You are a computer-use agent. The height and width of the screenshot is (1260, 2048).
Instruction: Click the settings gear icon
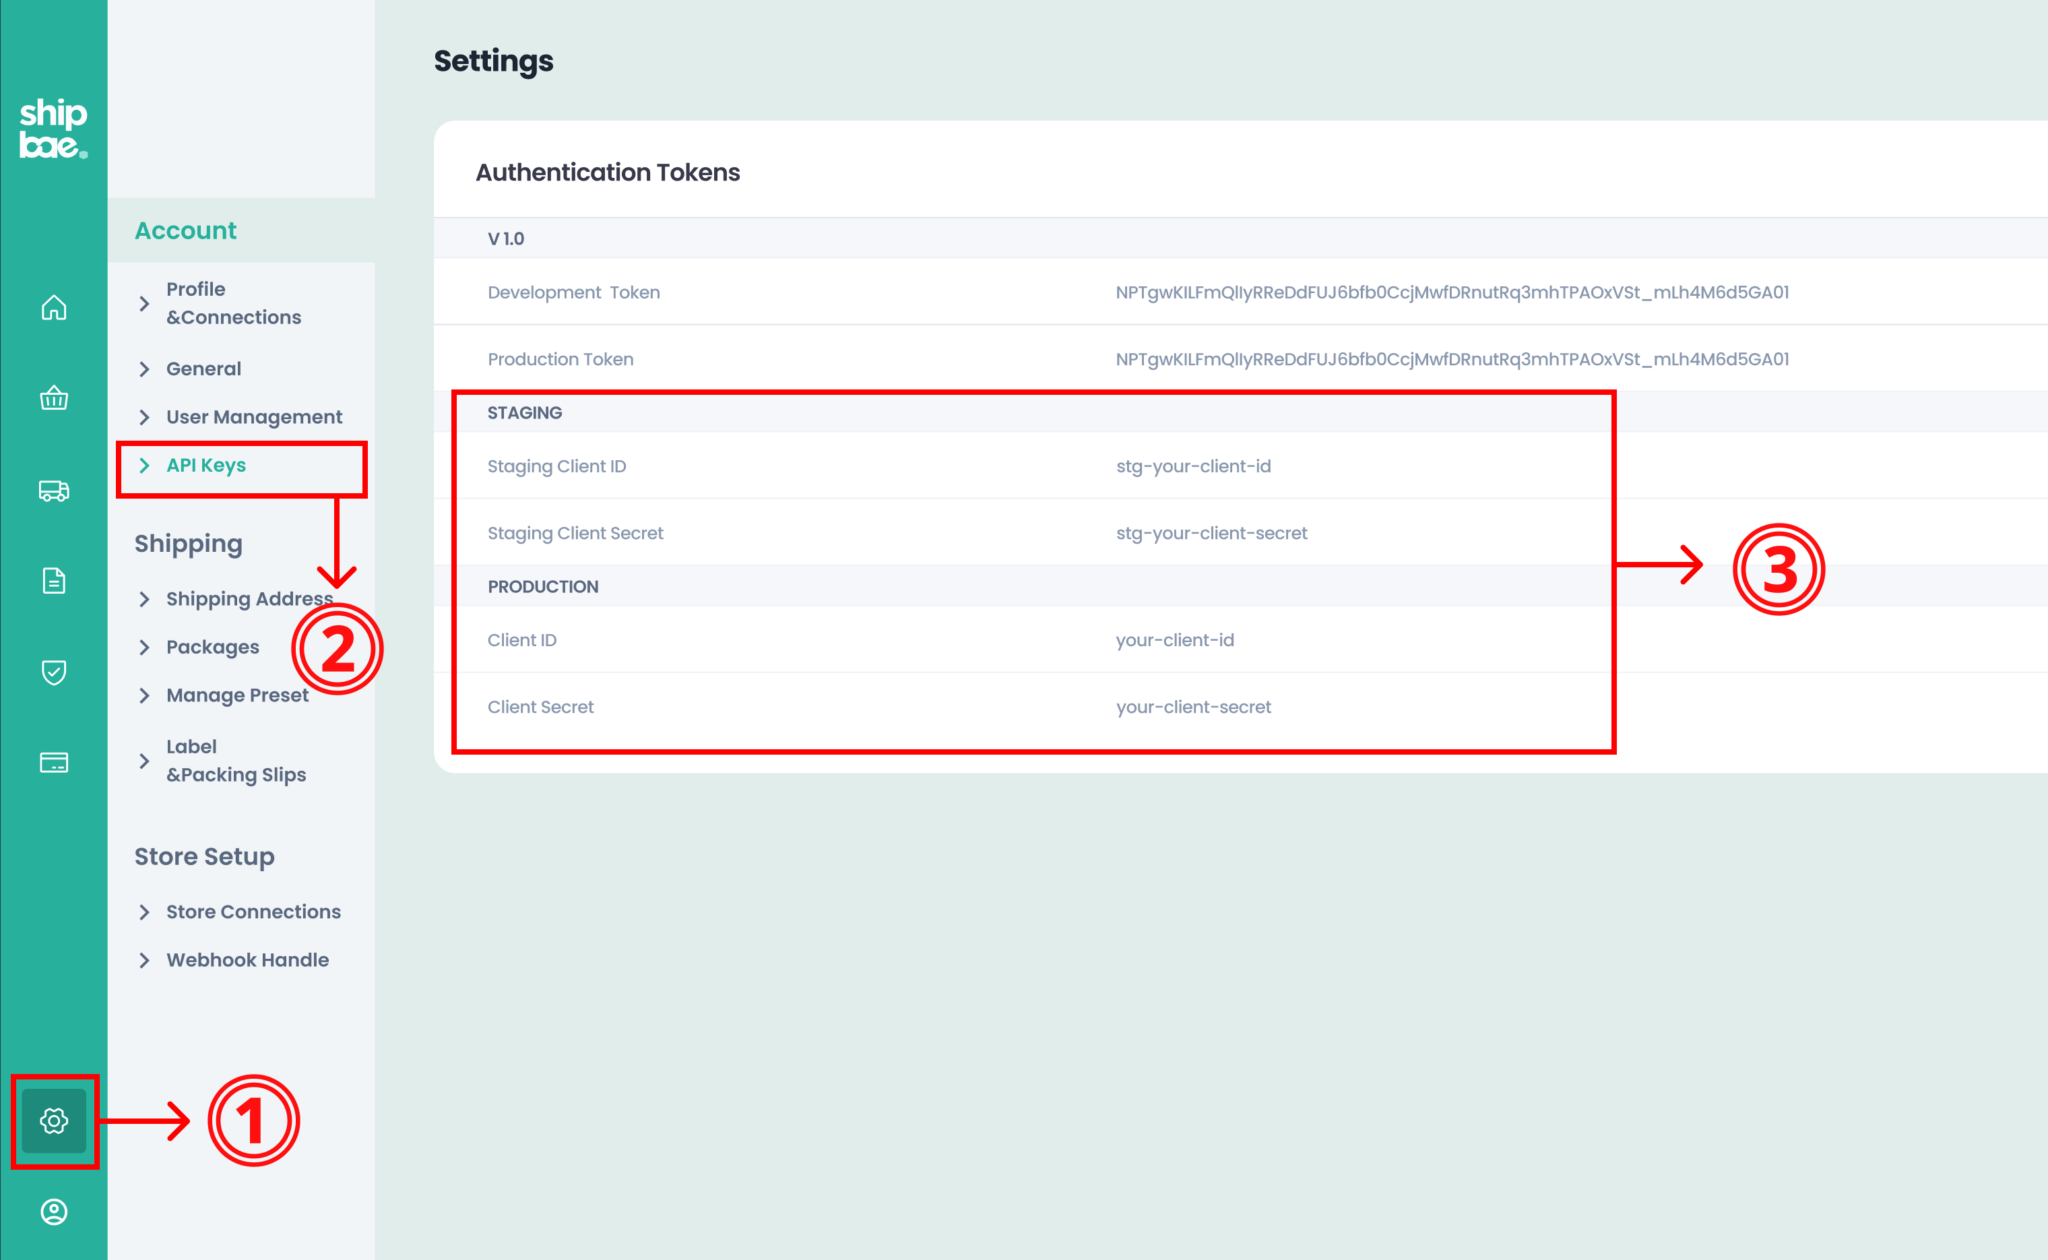click(x=54, y=1122)
